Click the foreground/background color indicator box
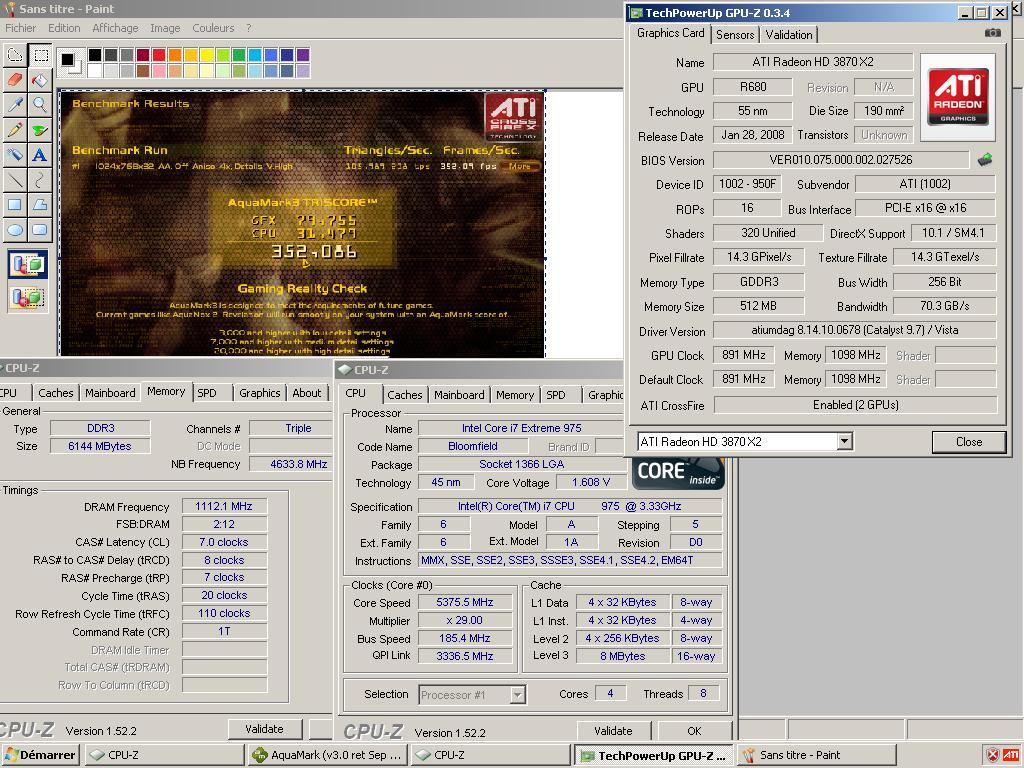This screenshot has height=768, width=1024. pyautogui.click(x=71, y=63)
